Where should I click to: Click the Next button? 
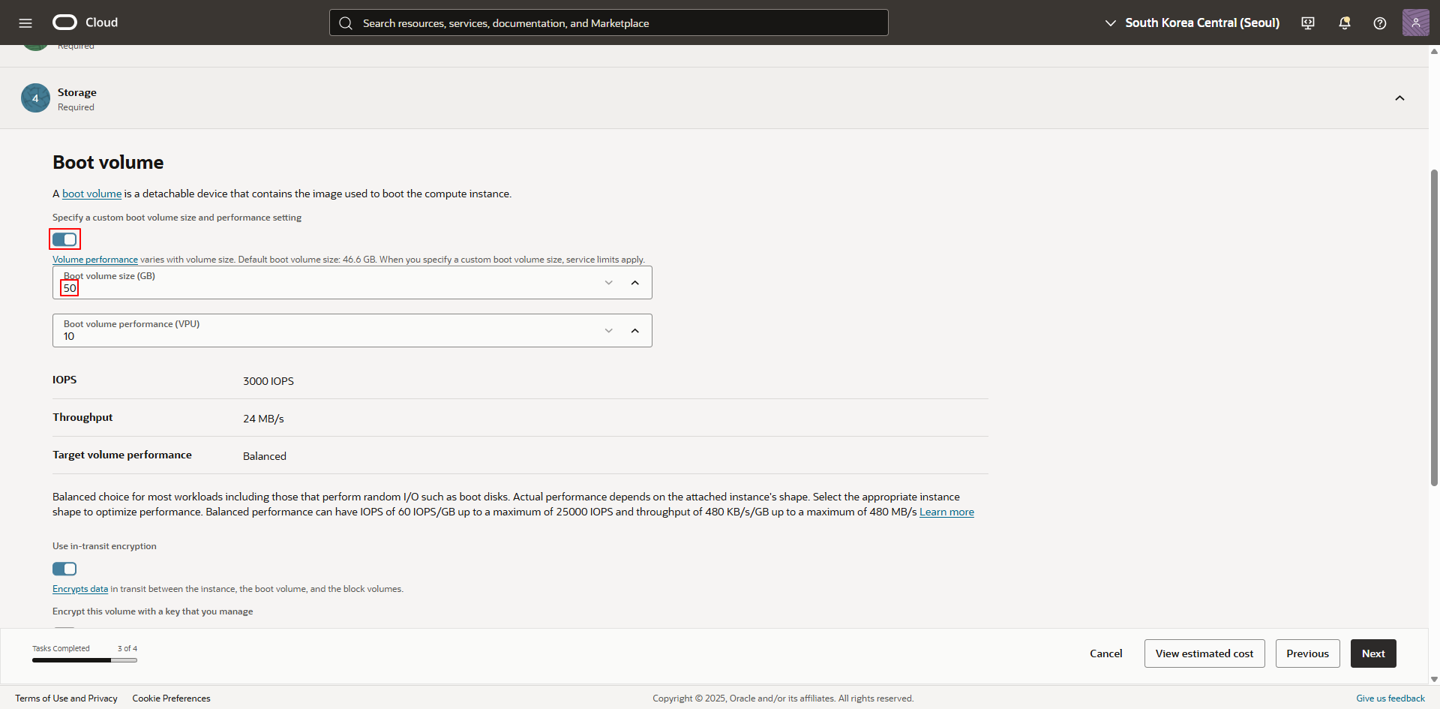pyautogui.click(x=1372, y=653)
